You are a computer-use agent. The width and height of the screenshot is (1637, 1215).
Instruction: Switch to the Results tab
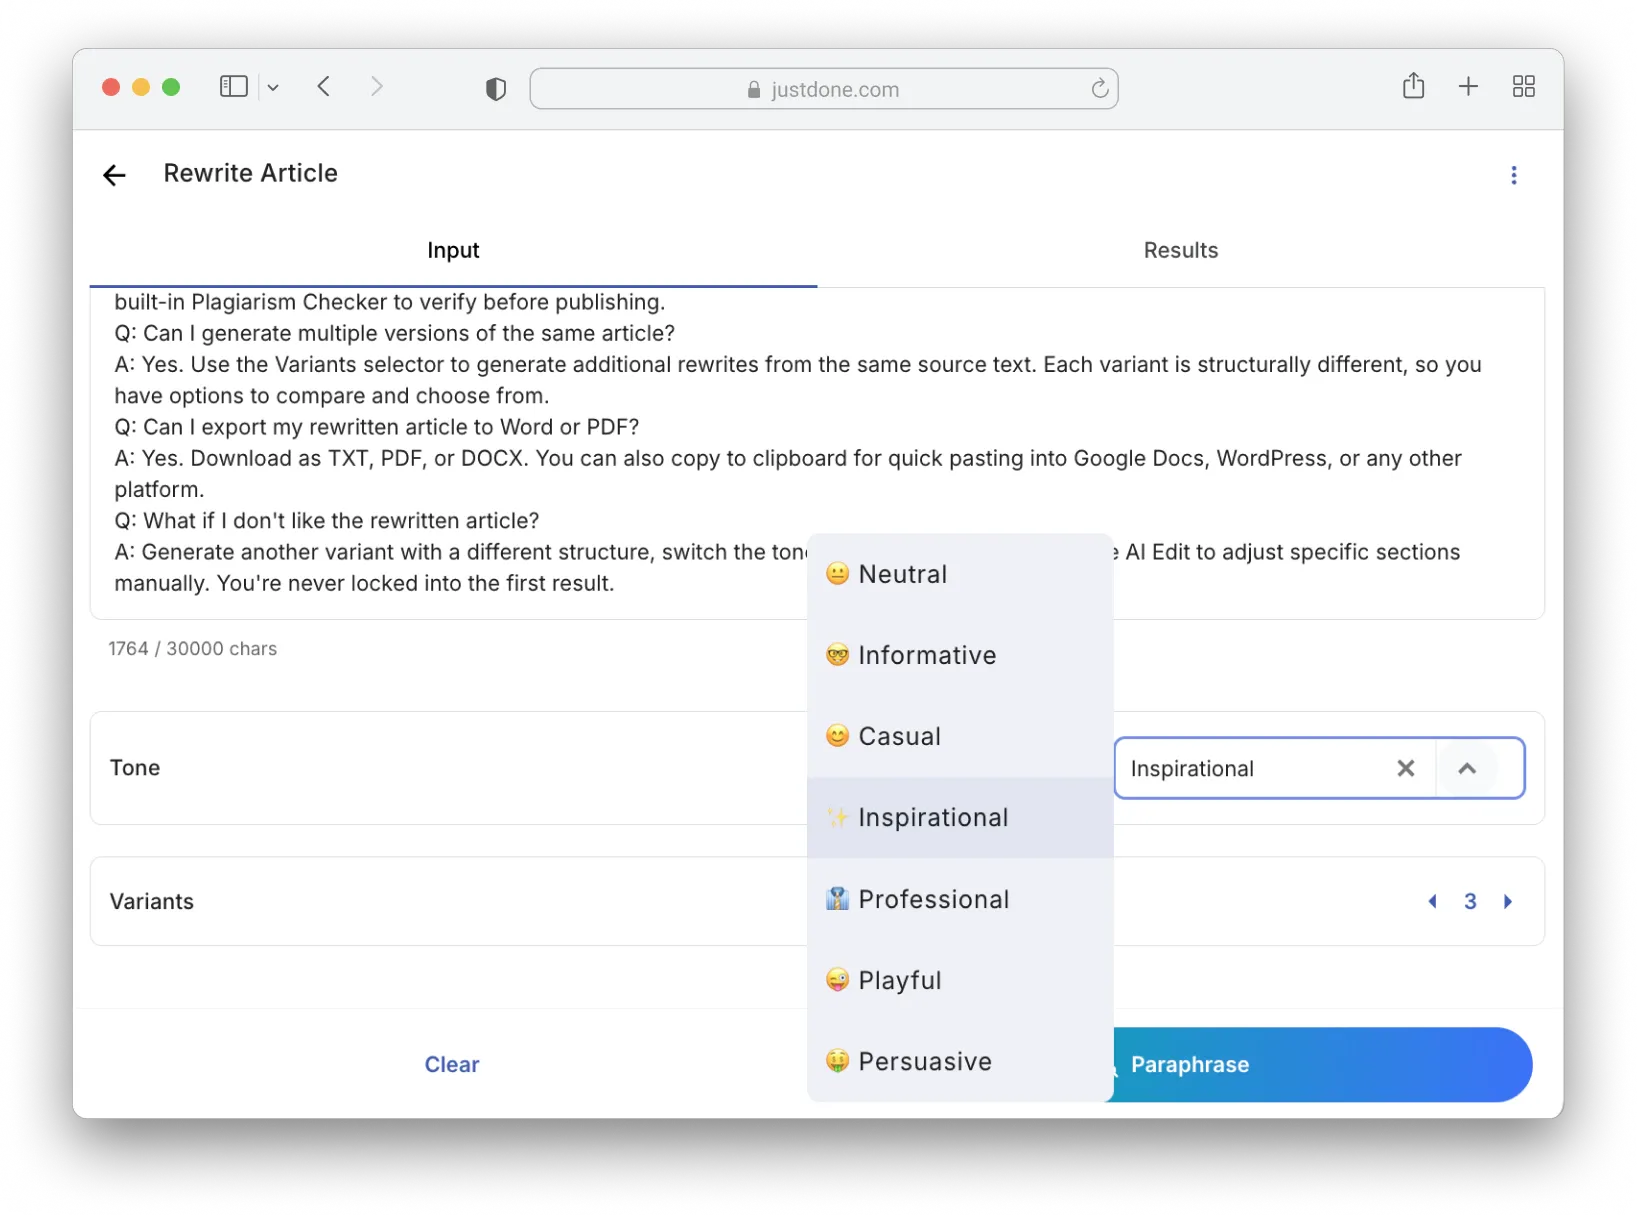(x=1180, y=250)
